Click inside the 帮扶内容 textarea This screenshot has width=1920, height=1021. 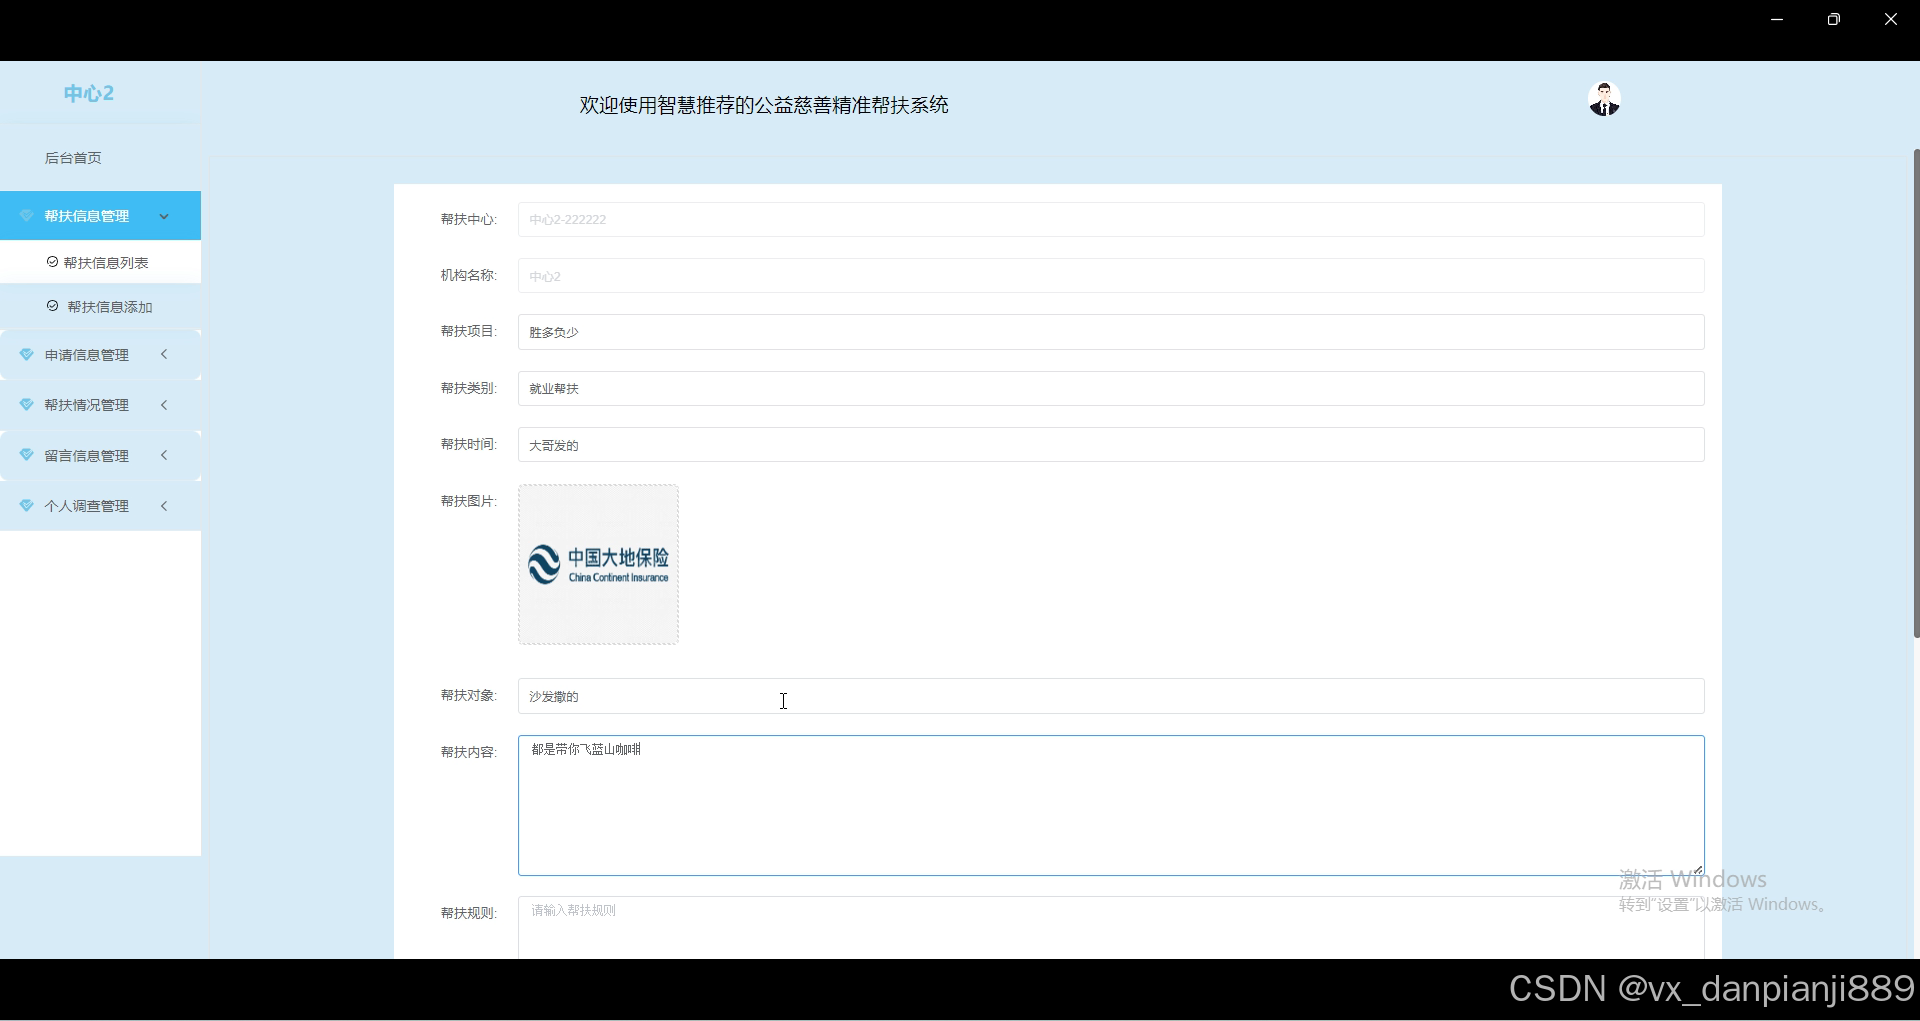(1111, 806)
